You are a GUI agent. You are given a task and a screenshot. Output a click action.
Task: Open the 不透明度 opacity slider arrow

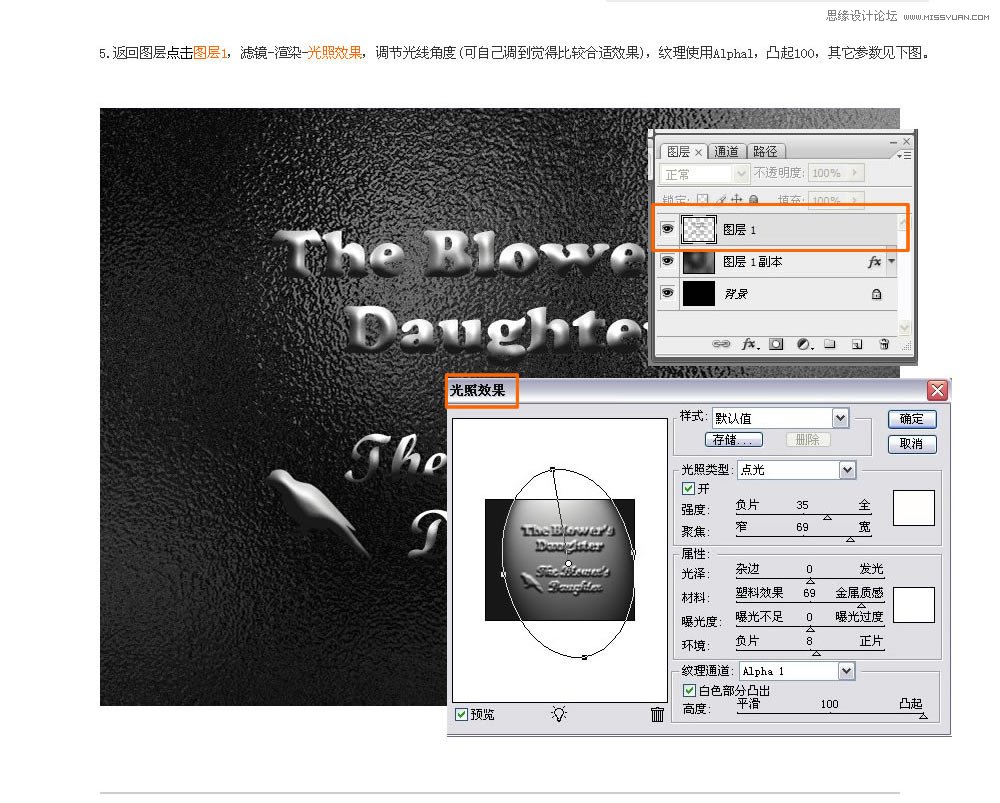[855, 173]
